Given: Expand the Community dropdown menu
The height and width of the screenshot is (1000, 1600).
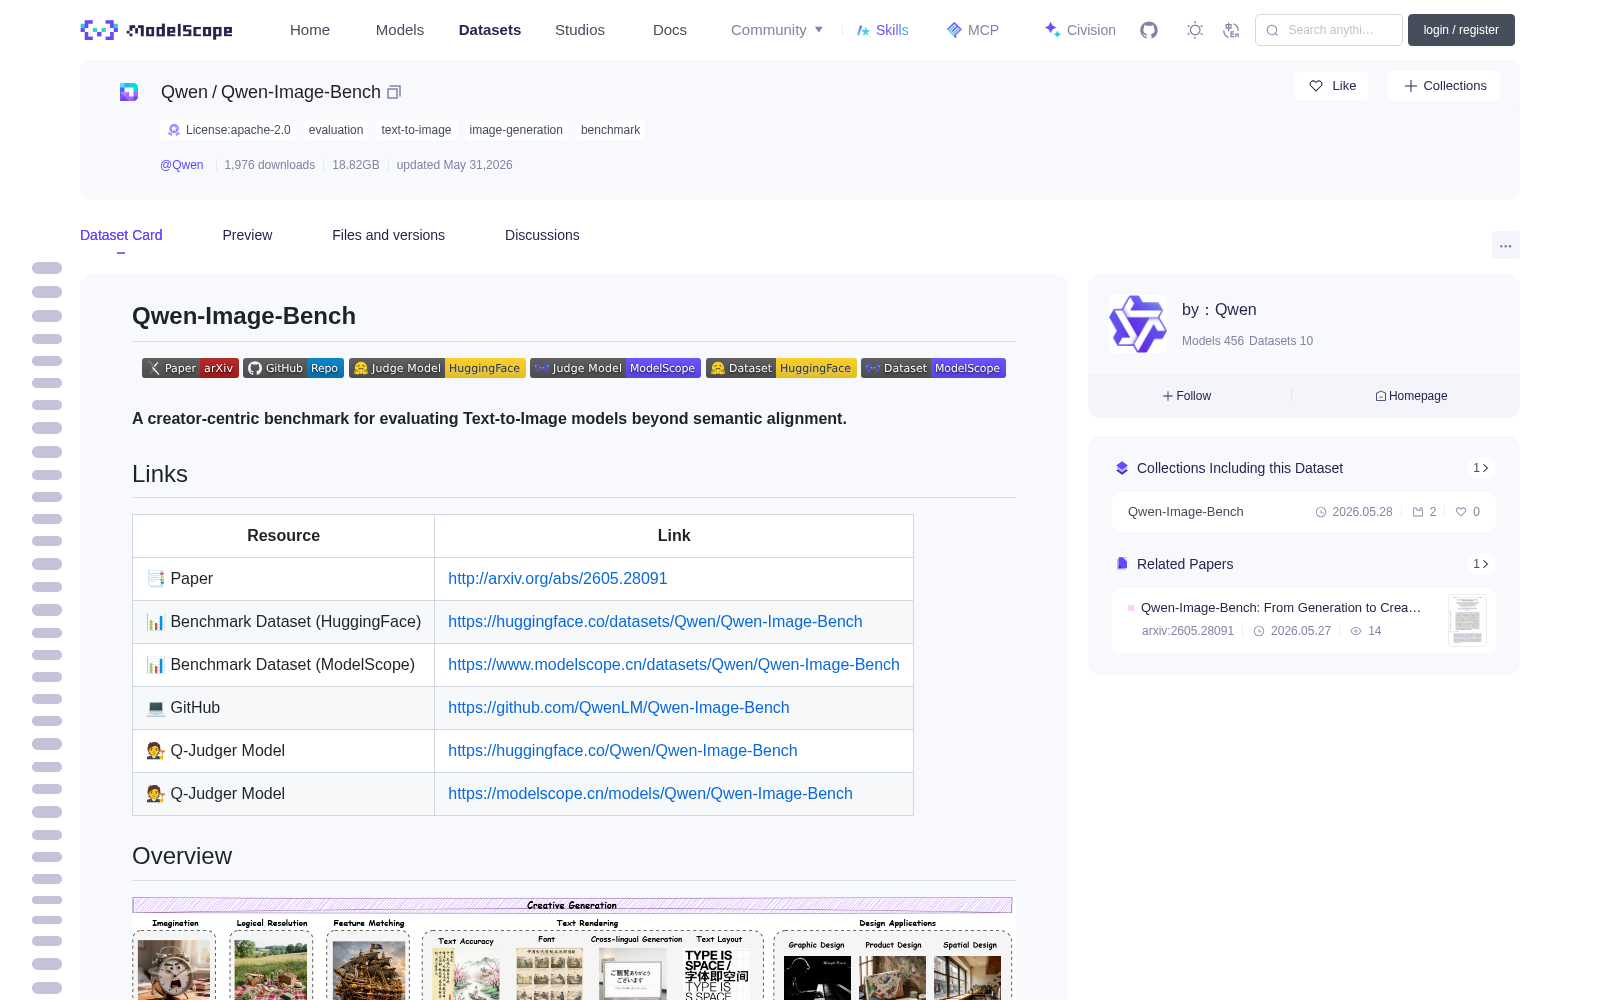Looking at the screenshot, I should click(777, 30).
